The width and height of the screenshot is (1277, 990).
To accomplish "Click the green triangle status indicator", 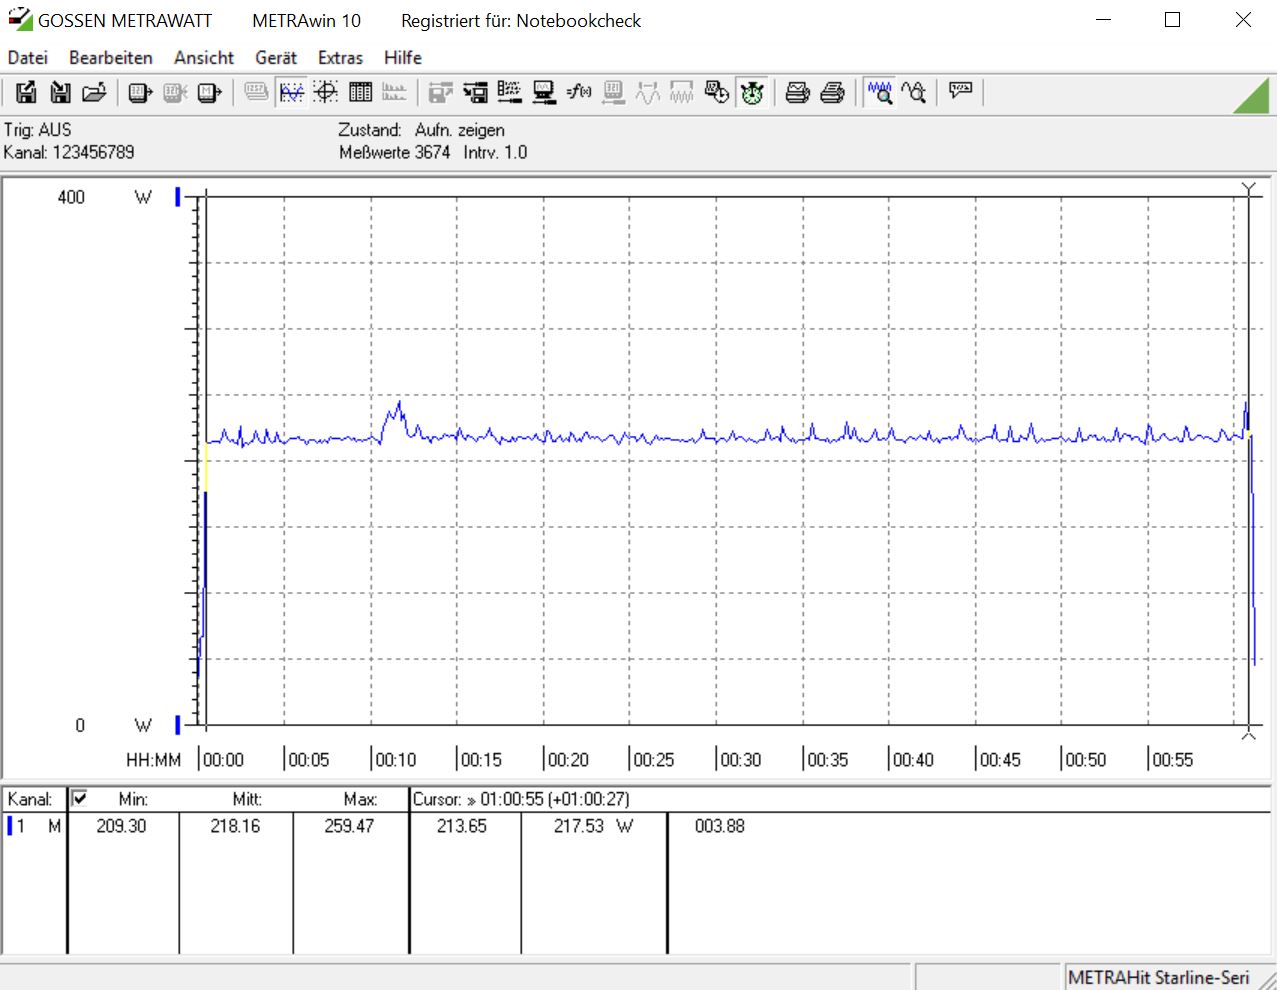I will (1253, 96).
